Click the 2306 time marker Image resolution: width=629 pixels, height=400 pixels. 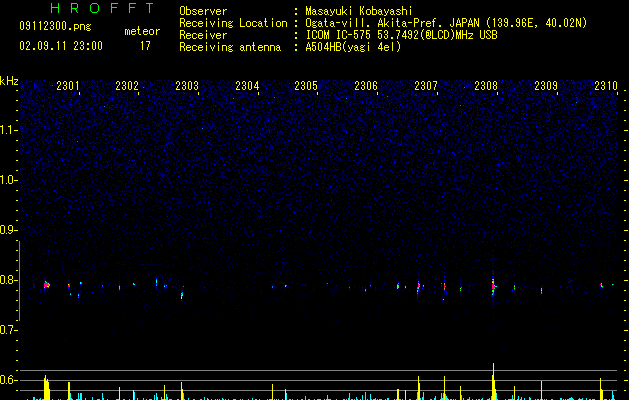[366, 85]
